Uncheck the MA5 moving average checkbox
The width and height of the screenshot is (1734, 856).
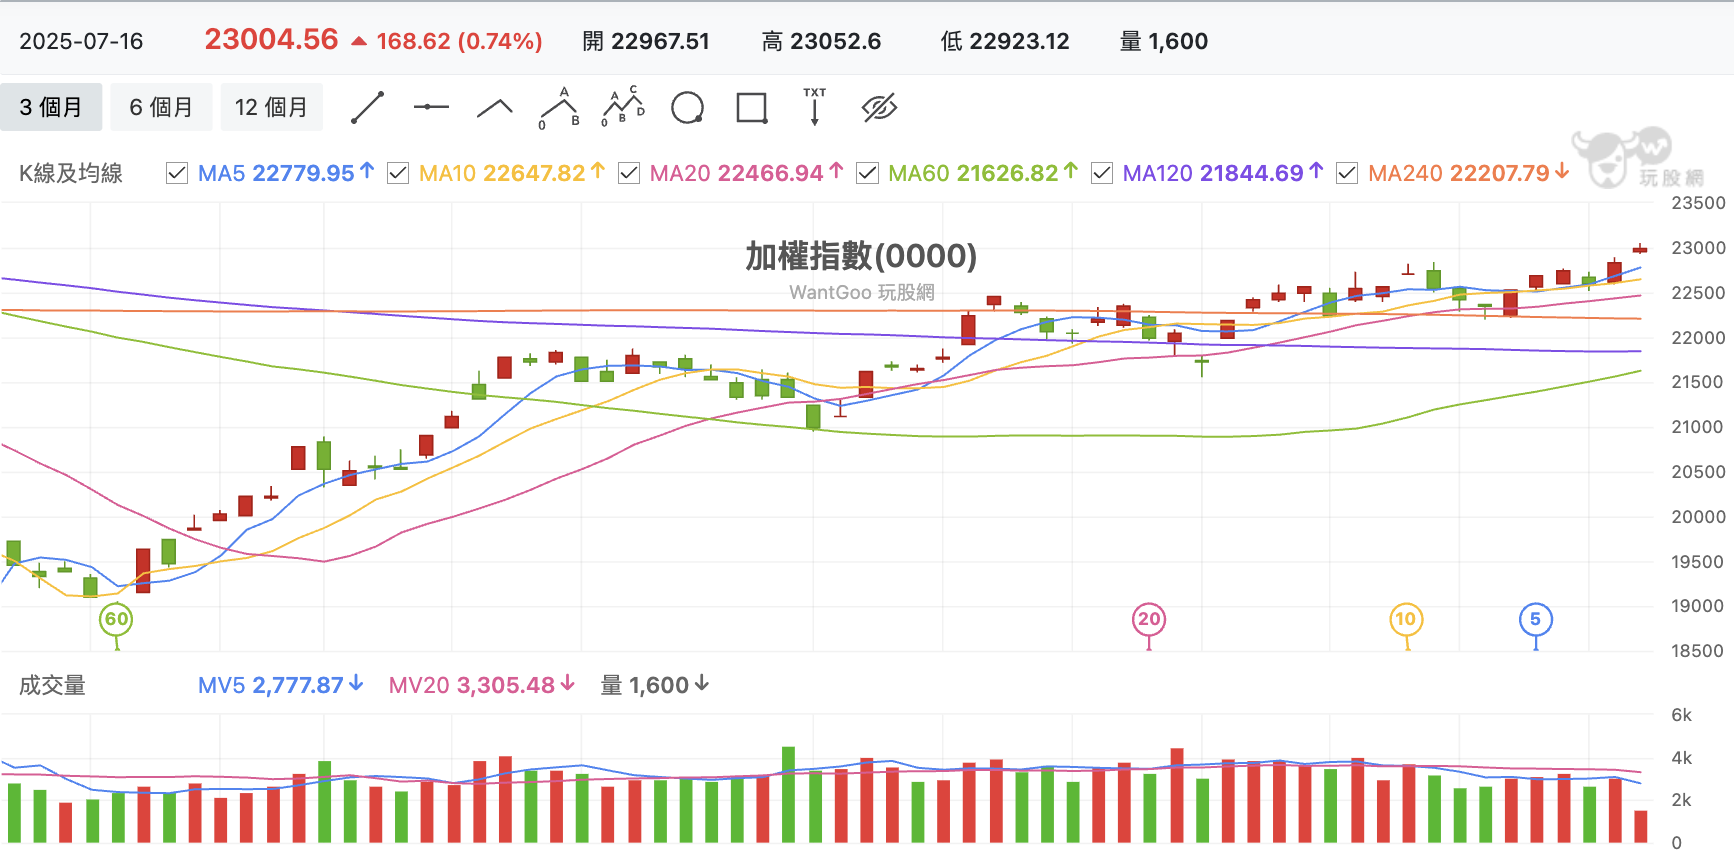click(x=177, y=173)
